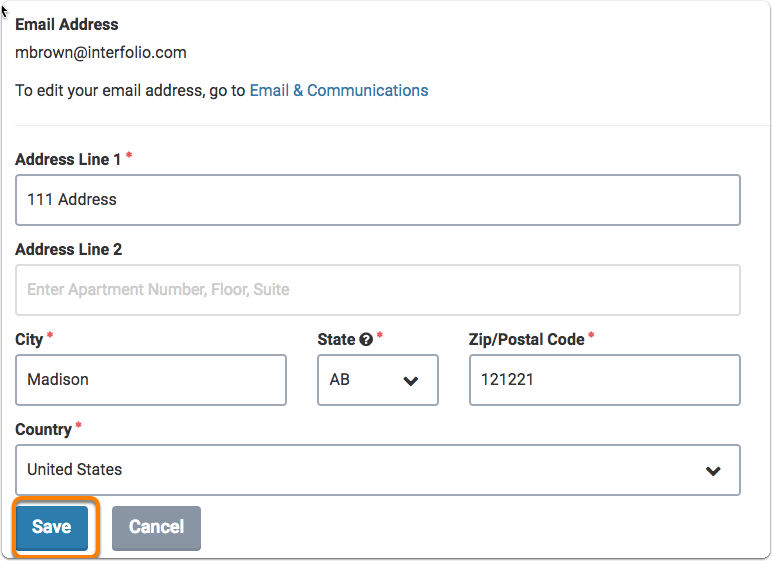
Task: Click the Address Line 2 label
Action: tap(68, 250)
